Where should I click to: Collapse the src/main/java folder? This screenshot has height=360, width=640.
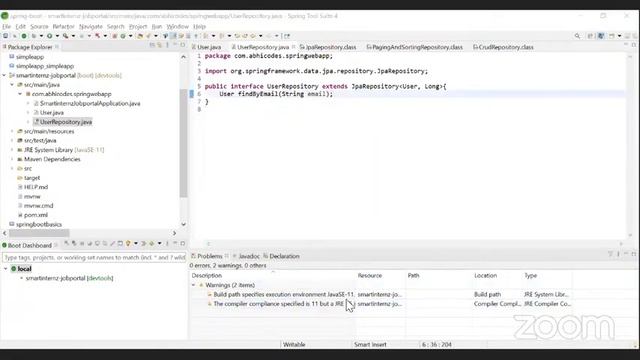tap(12, 85)
